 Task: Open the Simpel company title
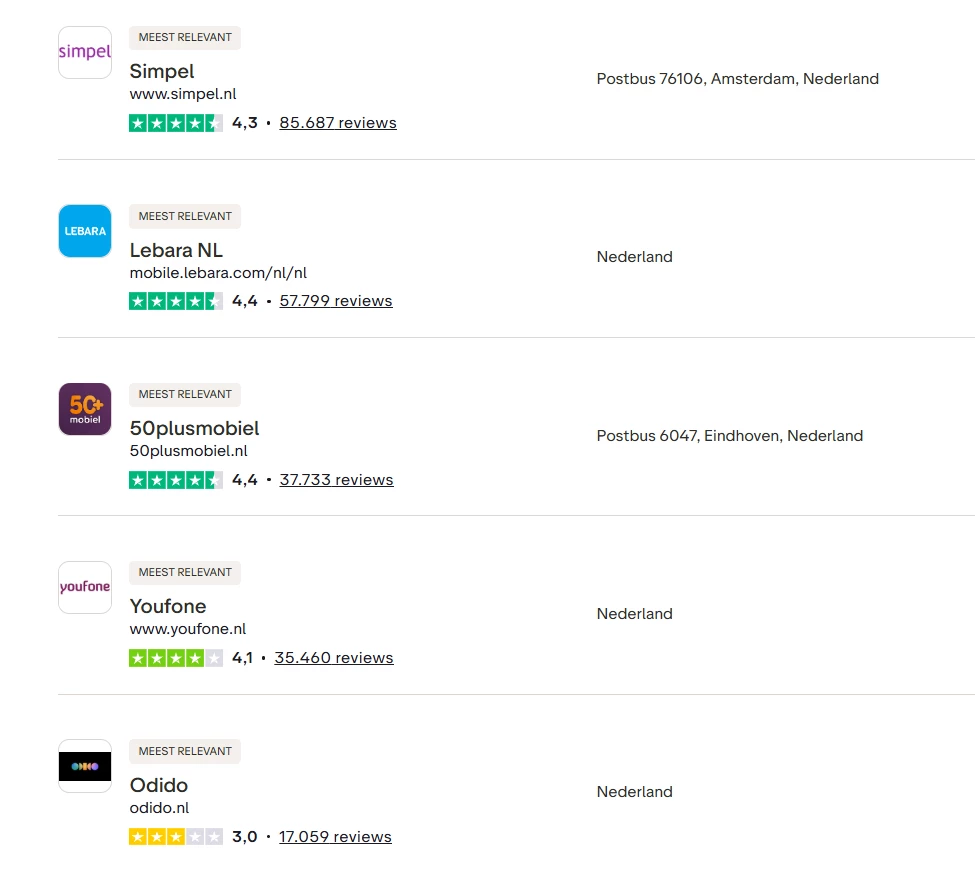[x=162, y=71]
